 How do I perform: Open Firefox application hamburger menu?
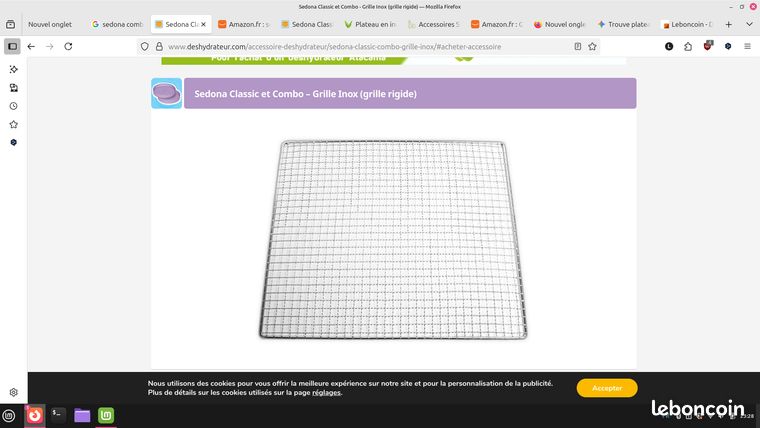pos(747,47)
